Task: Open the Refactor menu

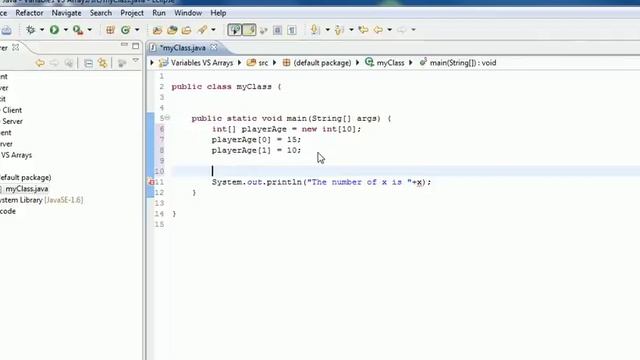Action: (x=29, y=13)
